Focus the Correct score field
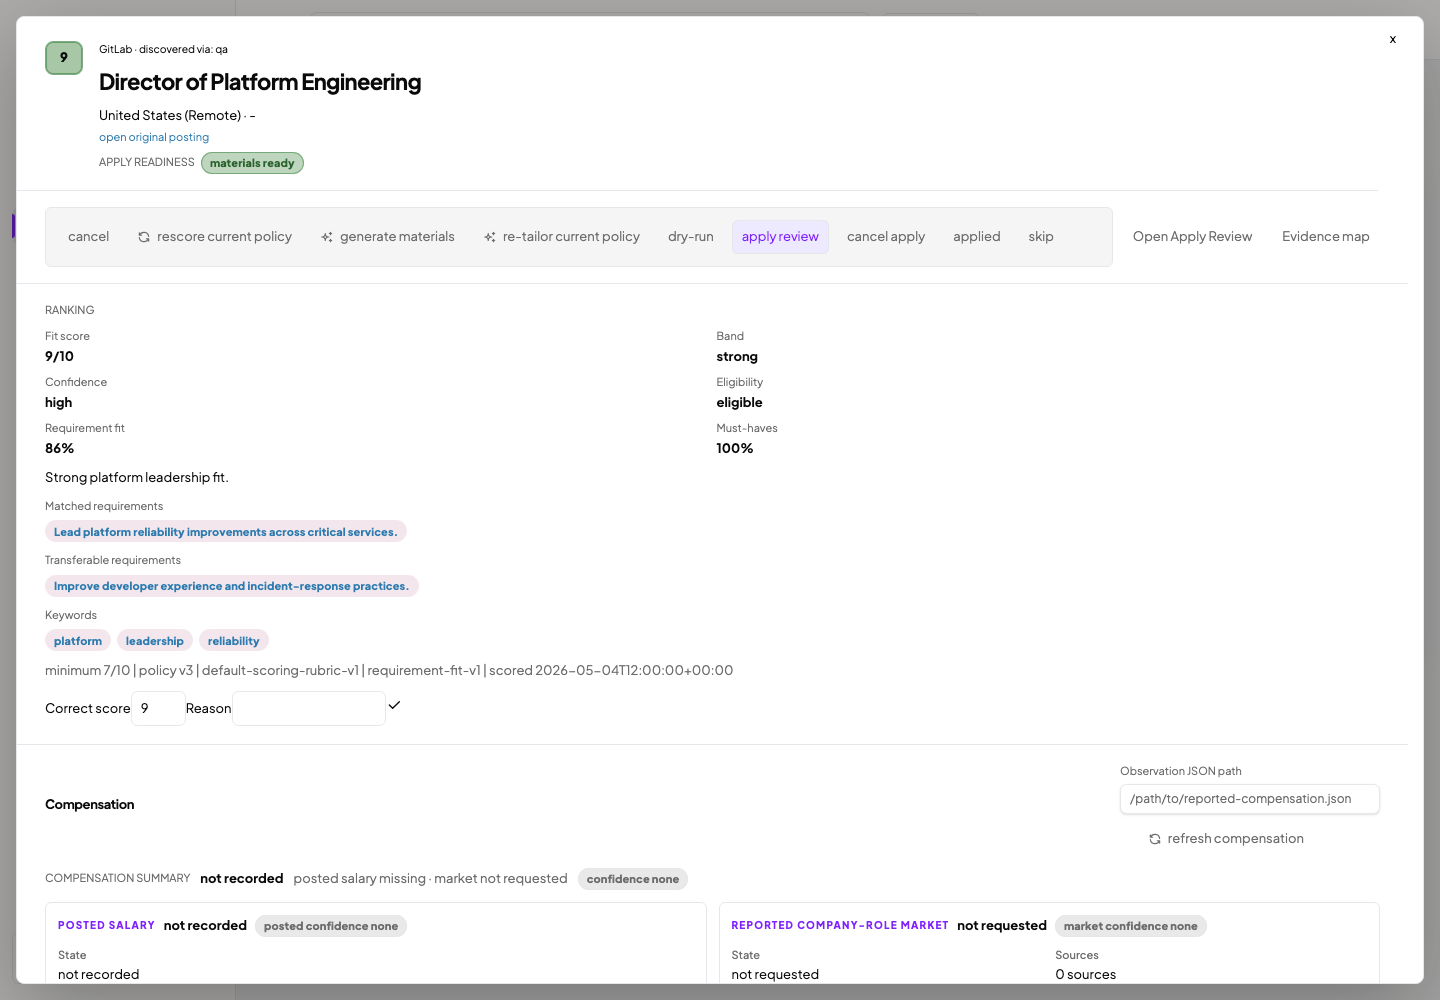Screen dimensions: 1440x1000 [x=158, y=708]
